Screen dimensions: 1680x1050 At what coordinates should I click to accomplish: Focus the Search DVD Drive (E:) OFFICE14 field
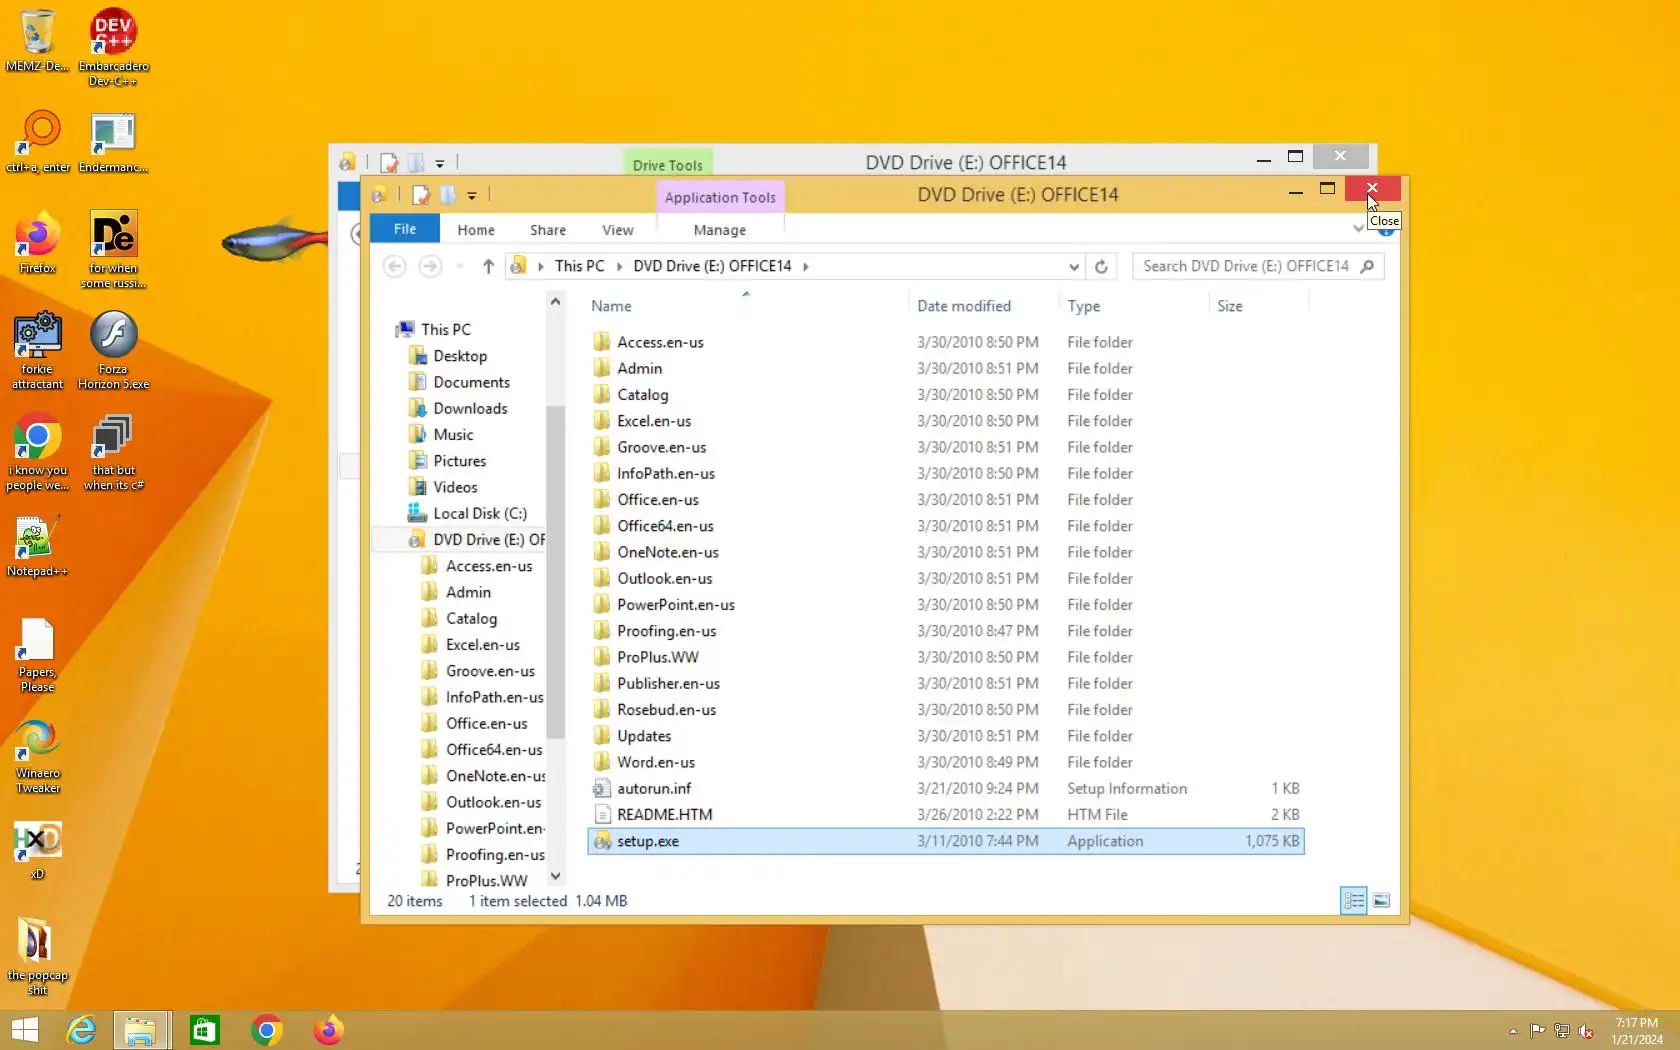coord(1246,266)
